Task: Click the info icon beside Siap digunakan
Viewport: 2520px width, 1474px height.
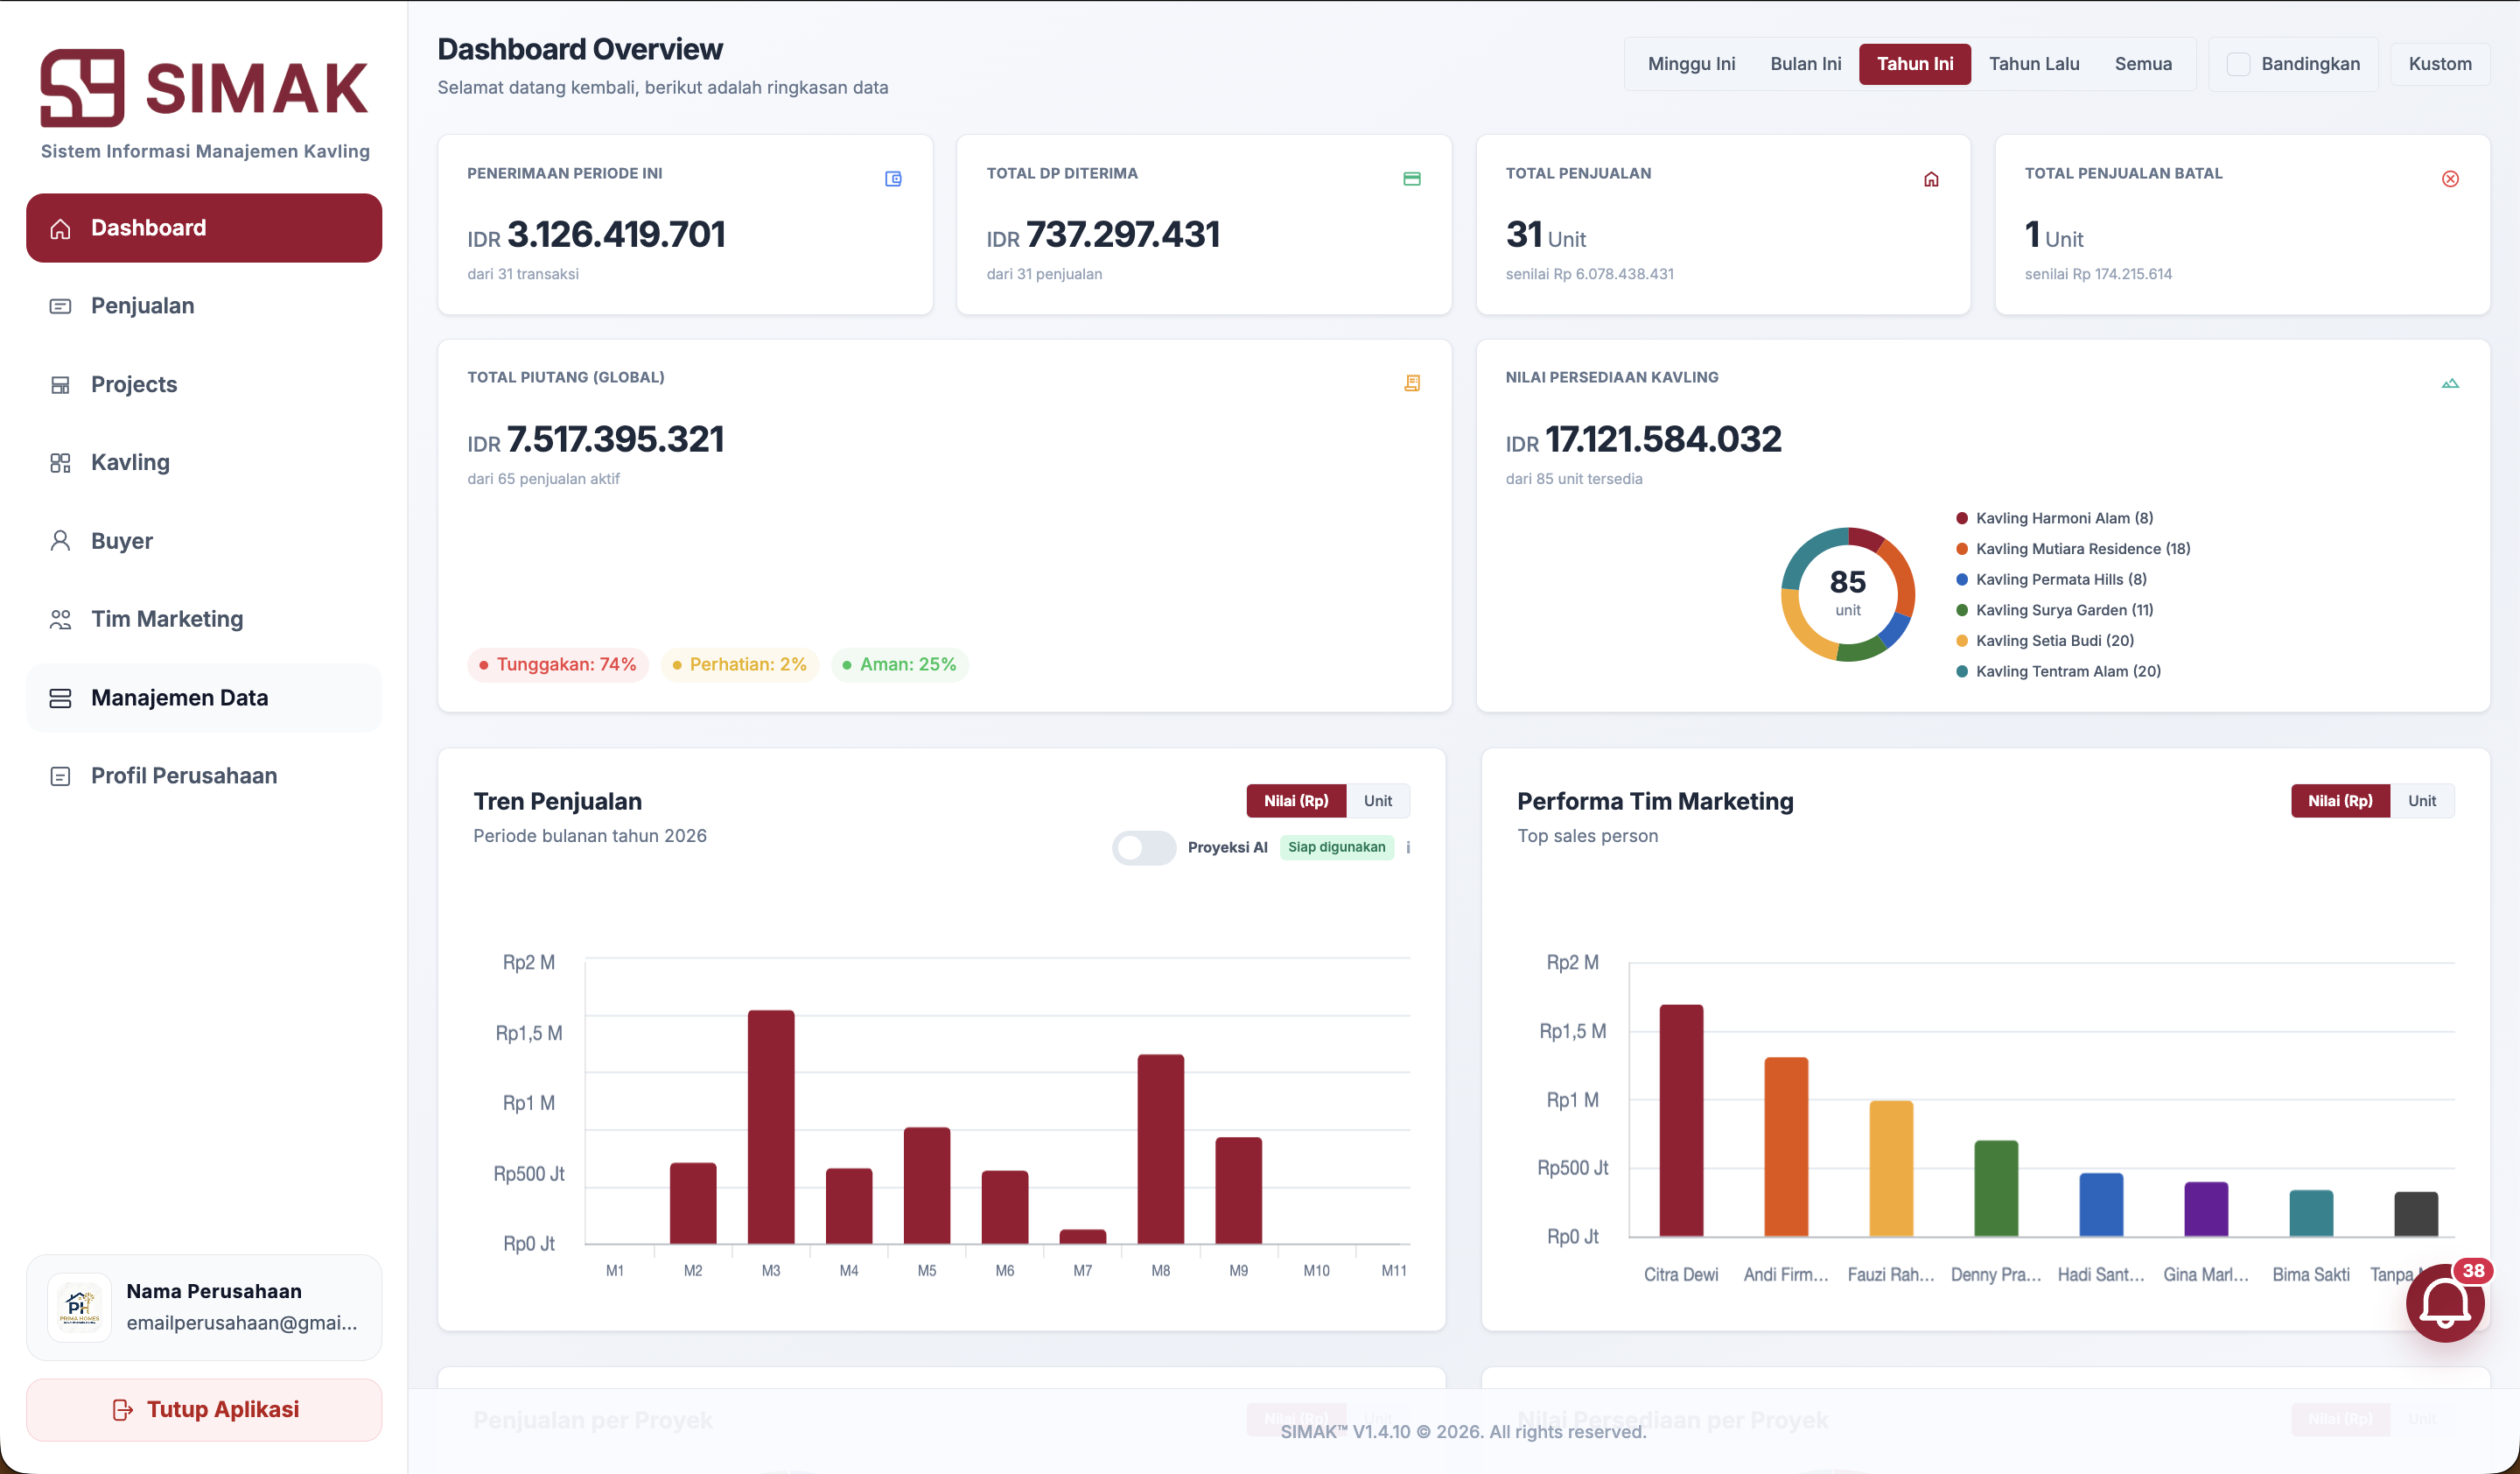Action: coord(1408,847)
